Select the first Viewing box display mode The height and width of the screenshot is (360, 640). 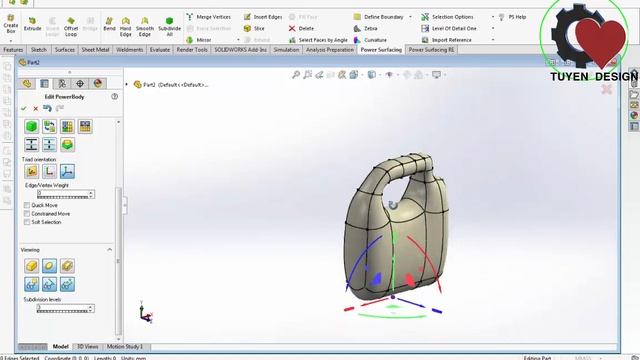[x=31, y=266]
